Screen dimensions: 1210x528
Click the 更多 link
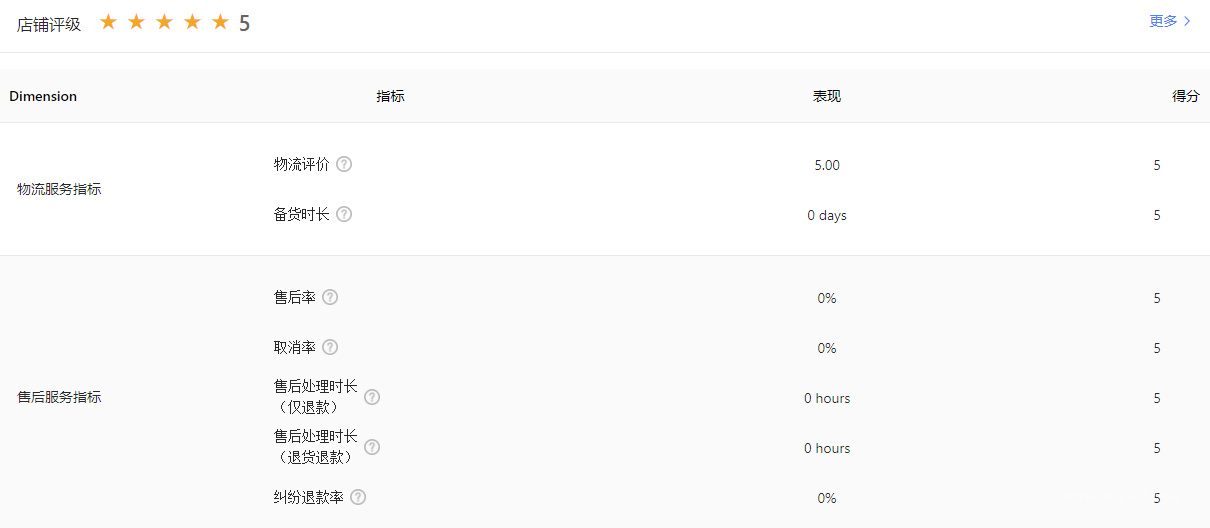click(x=1163, y=21)
